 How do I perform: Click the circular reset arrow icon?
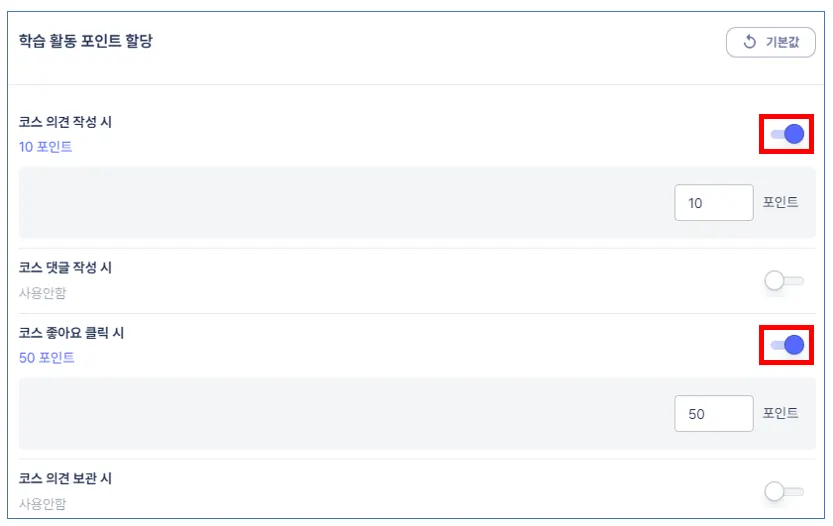749,42
